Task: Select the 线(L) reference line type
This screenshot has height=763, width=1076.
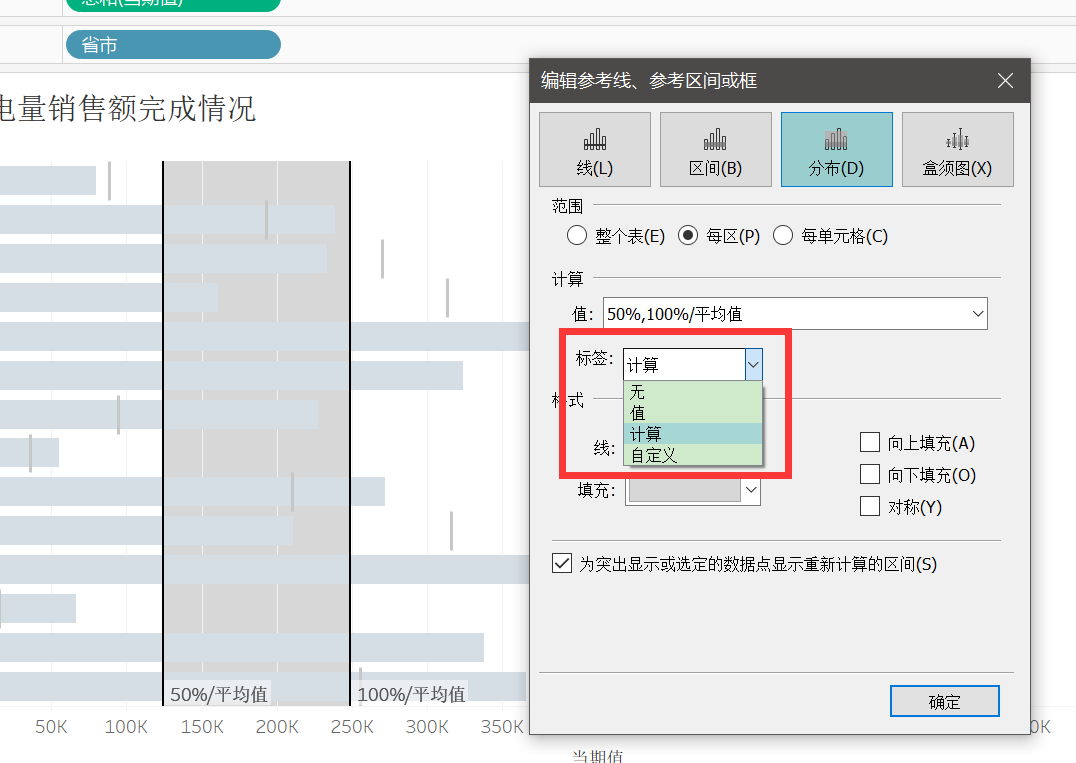Action: pos(594,150)
